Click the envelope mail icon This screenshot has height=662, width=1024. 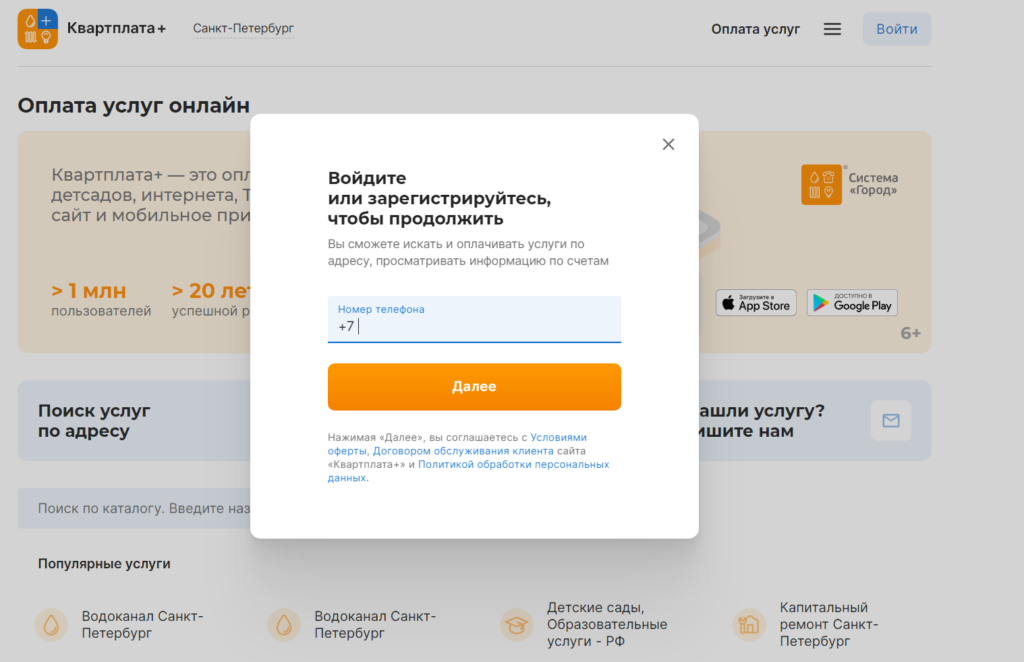(891, 420)
